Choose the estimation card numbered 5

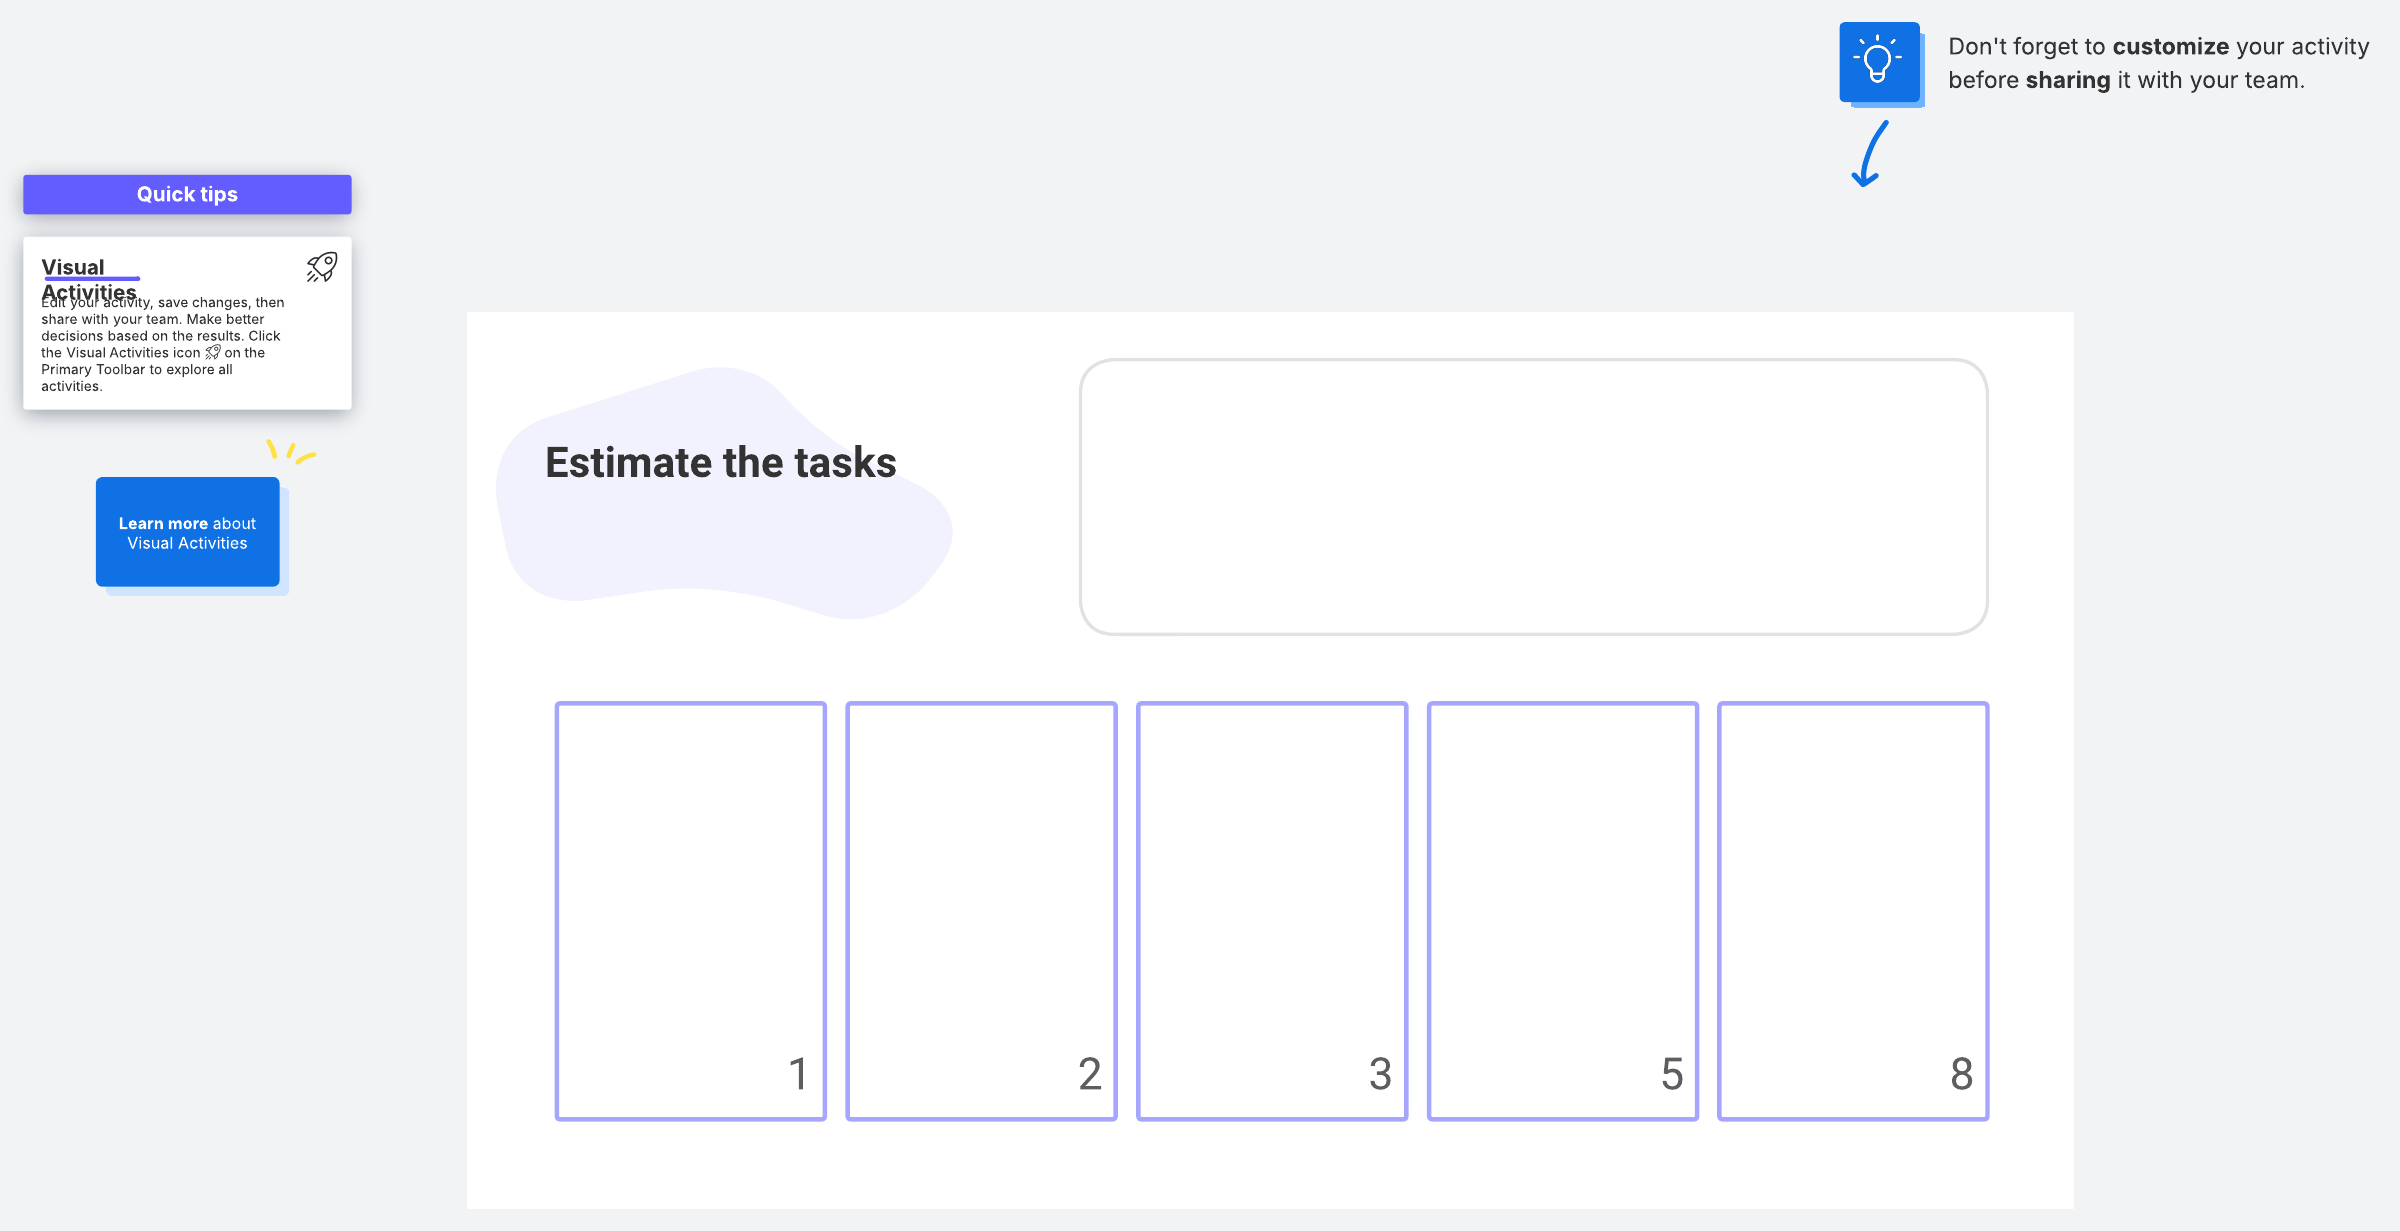coord(1562,910)
